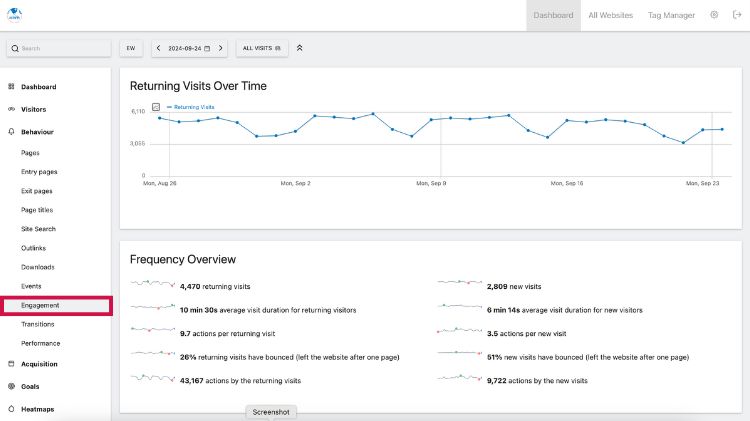Click the 43,167 actions by returning visits text
This screenshot has width=750, height=421.
click(x=240, y=381)
